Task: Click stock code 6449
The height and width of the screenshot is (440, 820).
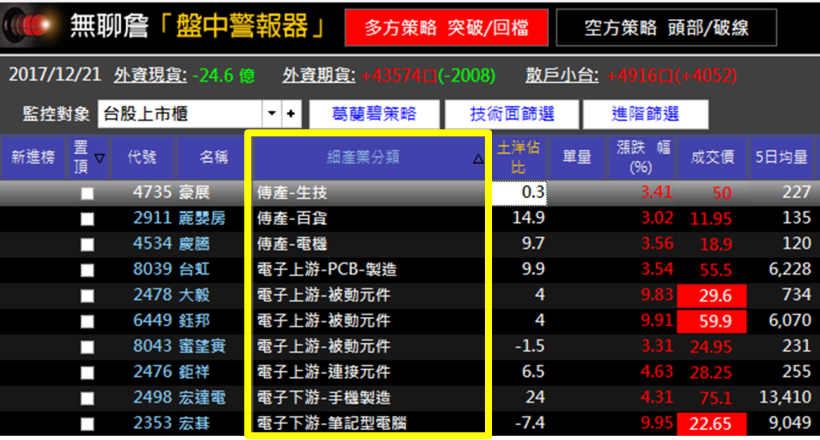Action: tap(152, 320)
